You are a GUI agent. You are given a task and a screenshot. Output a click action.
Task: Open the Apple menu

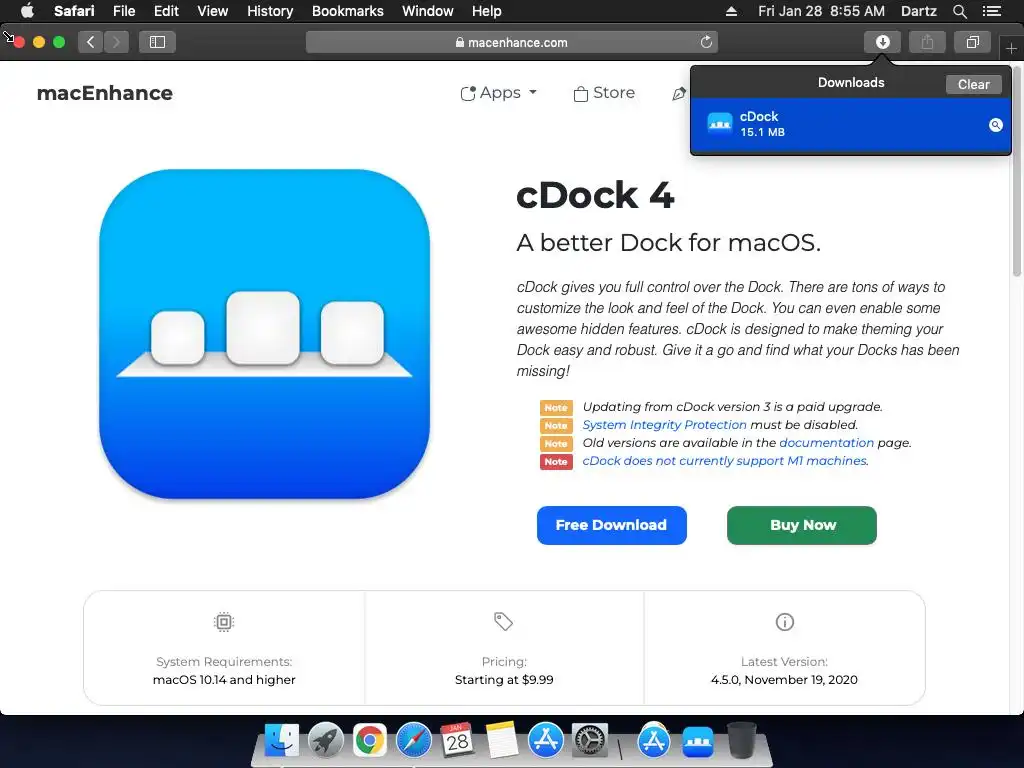pyautogui.click(x=27, y=11)
